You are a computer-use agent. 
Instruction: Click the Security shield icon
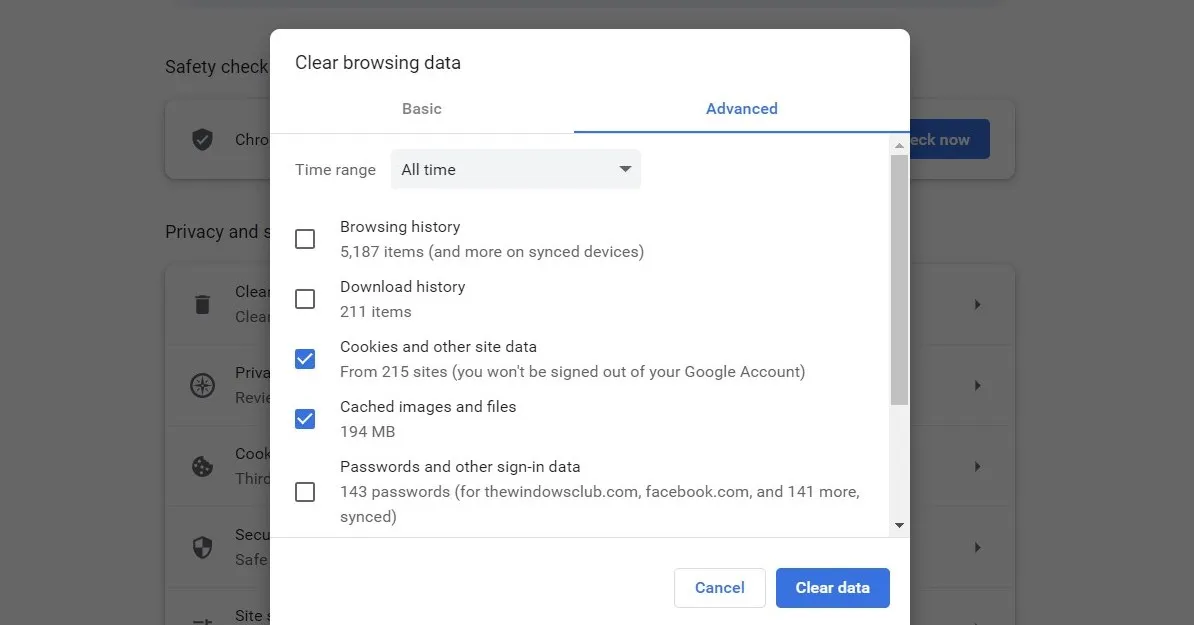click(202, 546)
